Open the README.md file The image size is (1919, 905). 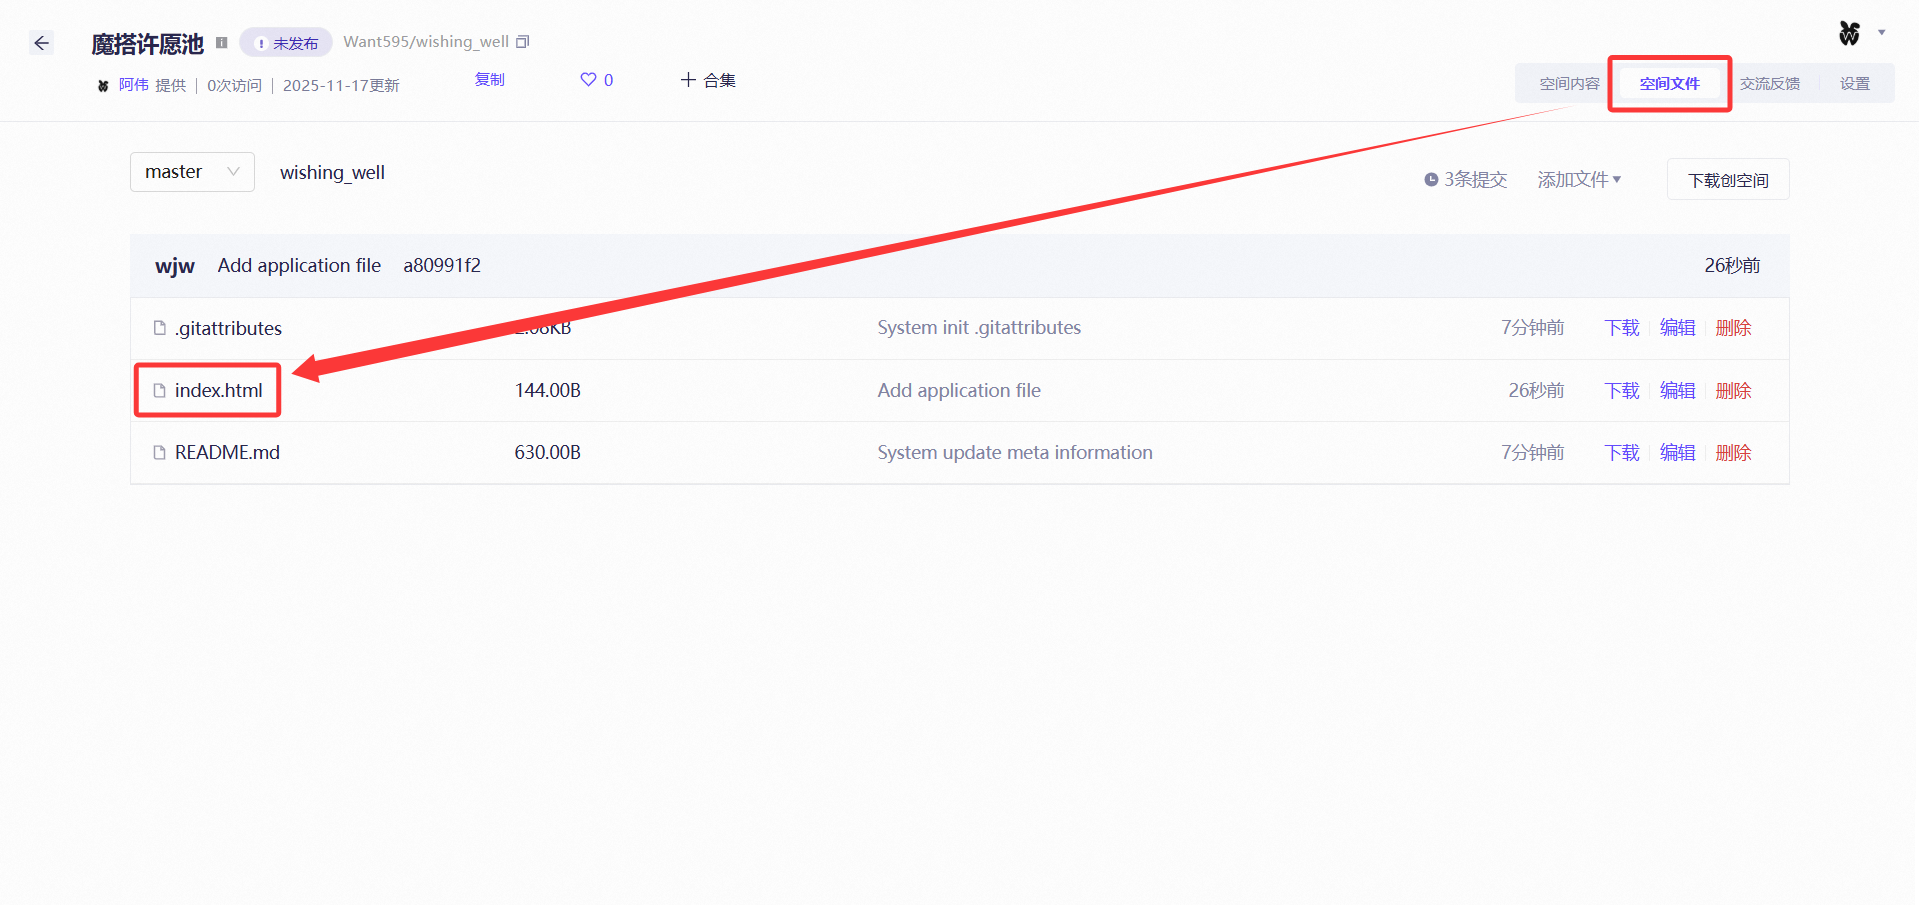click(227, 453)
